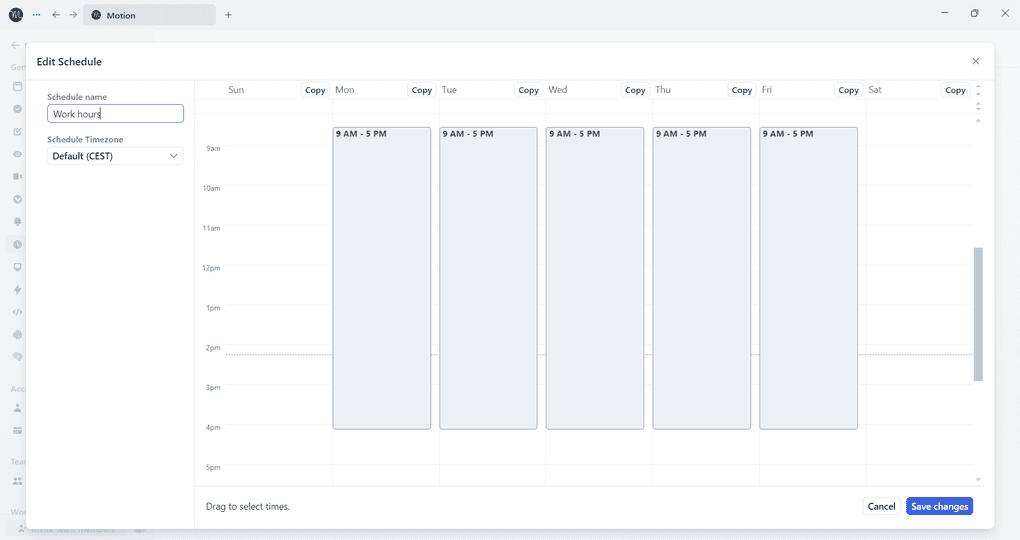Open the team members icon in sidebar
This screenshot has width=1020, height=540.
(x=18, y=481)
